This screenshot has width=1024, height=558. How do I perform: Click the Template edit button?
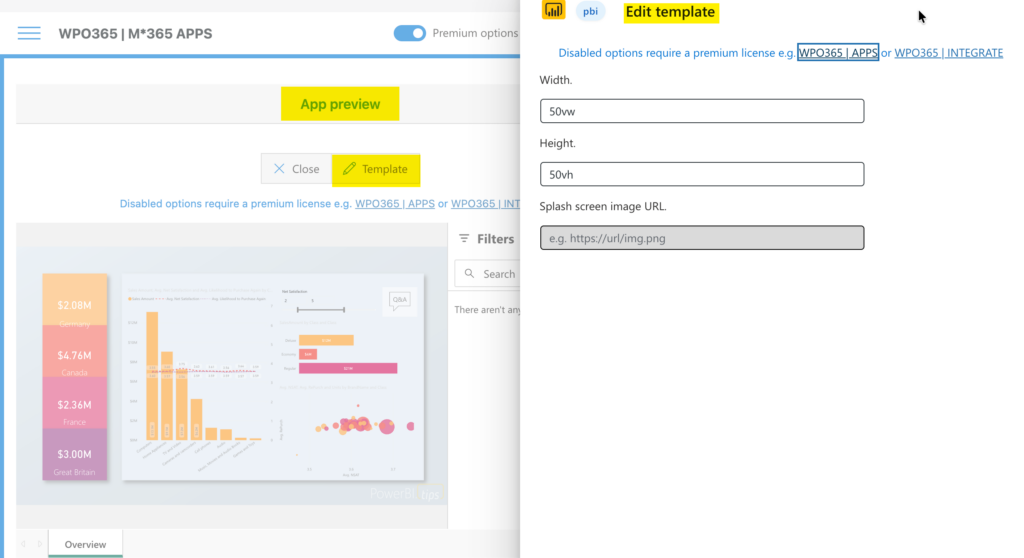click(376, 169)
